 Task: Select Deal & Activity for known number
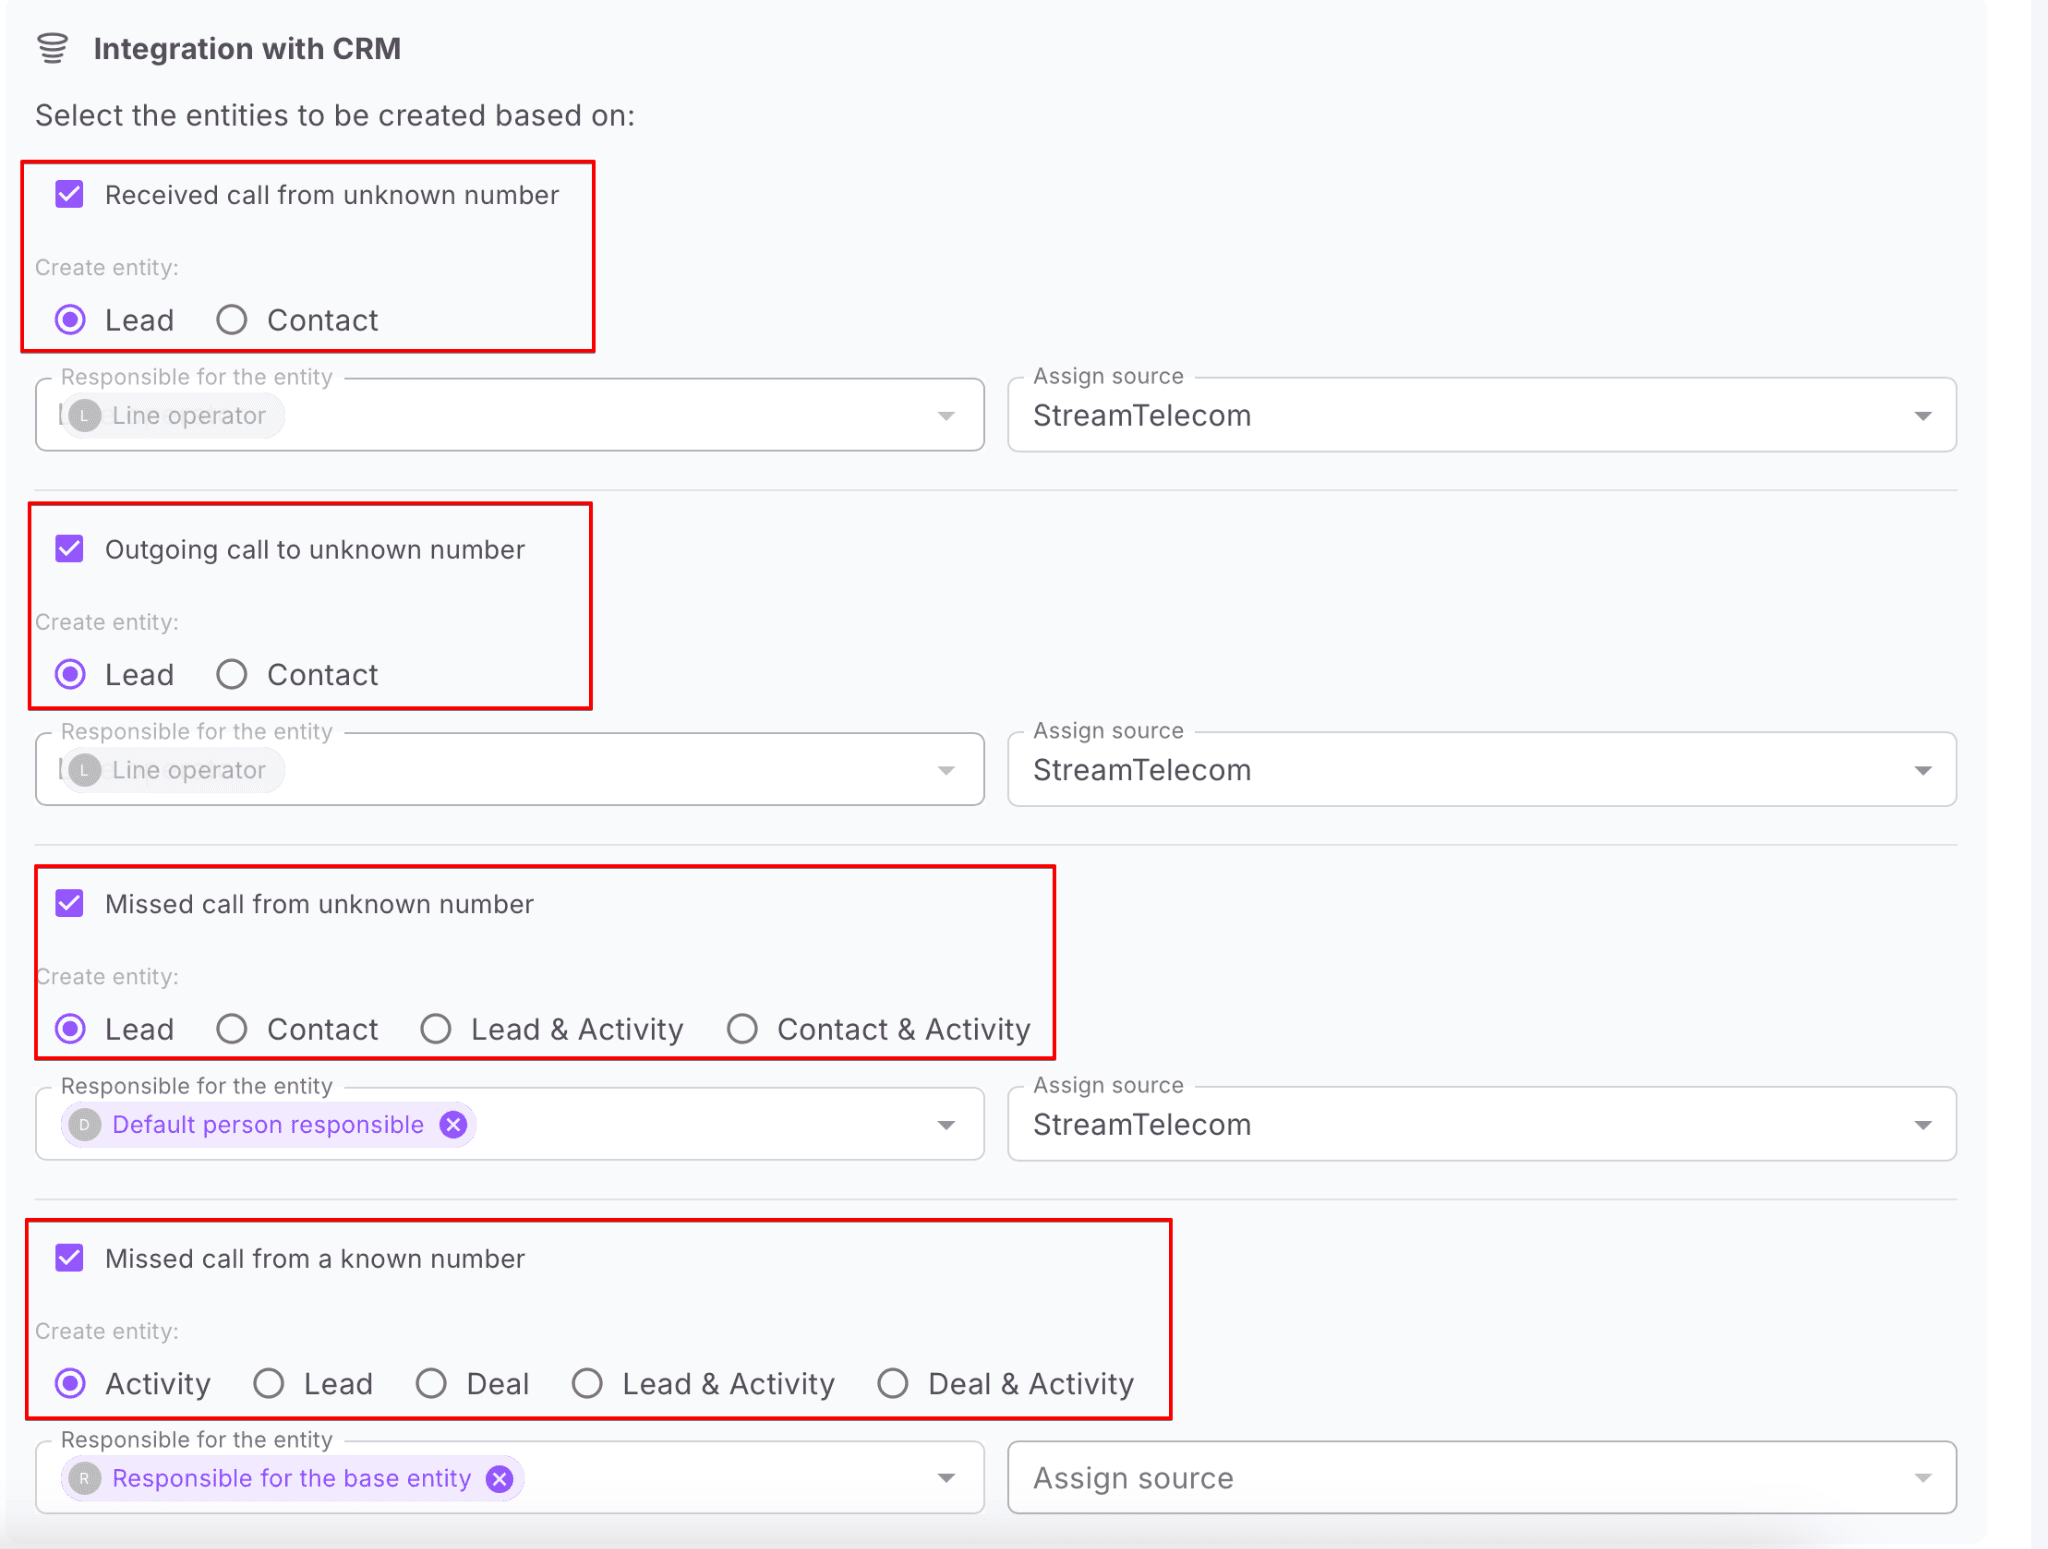[x=893, y=1384]
